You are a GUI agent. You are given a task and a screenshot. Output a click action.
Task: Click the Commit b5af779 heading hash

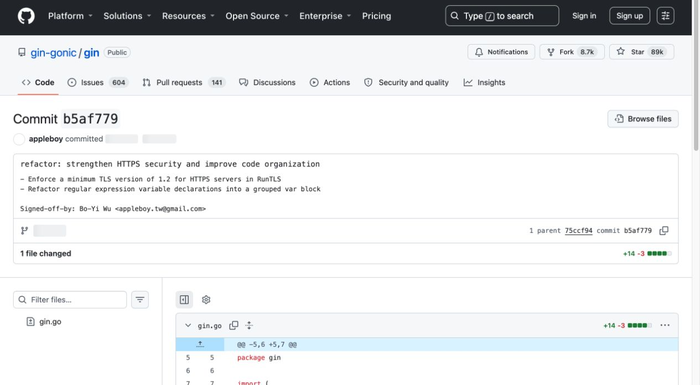pos(91,119)
